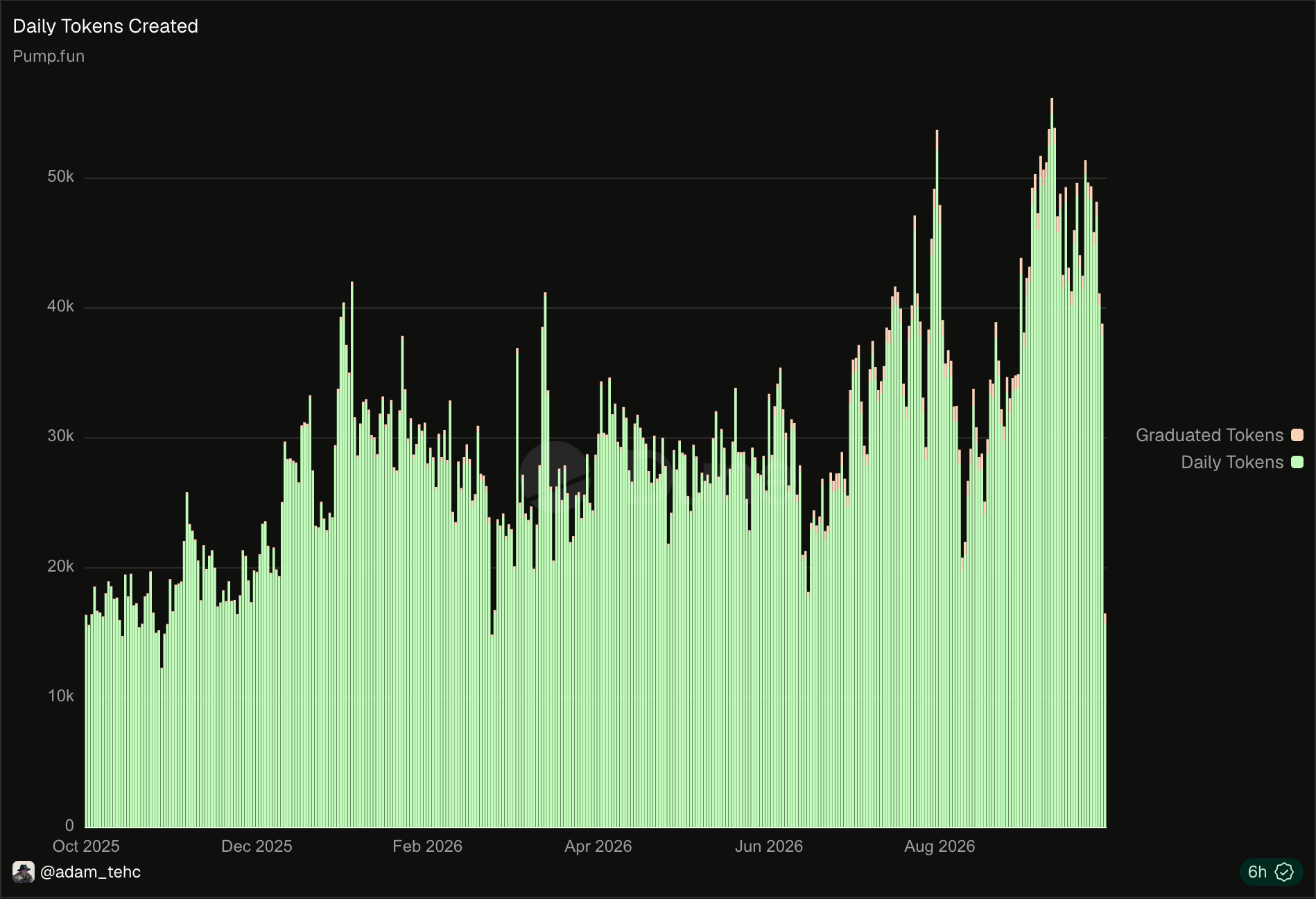Toggle the Graduated Tokens legend label
1316x899 pixels.
1209,436
